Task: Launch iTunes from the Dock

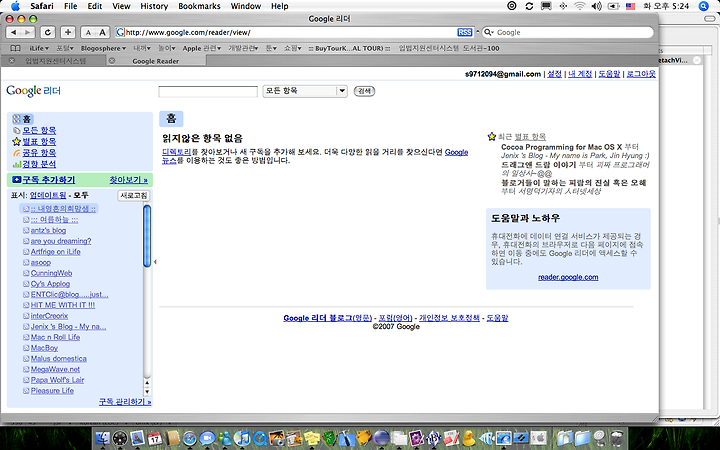Action: pyautogui.click(x=243, y=439)
